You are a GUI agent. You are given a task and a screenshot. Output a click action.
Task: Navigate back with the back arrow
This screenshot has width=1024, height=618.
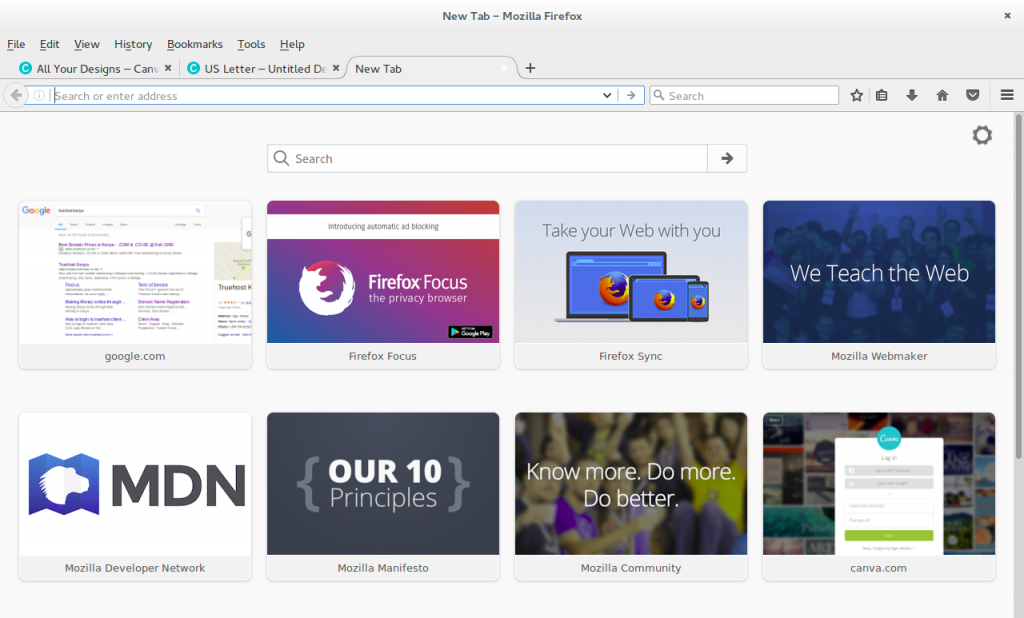[x=16, y=95]
